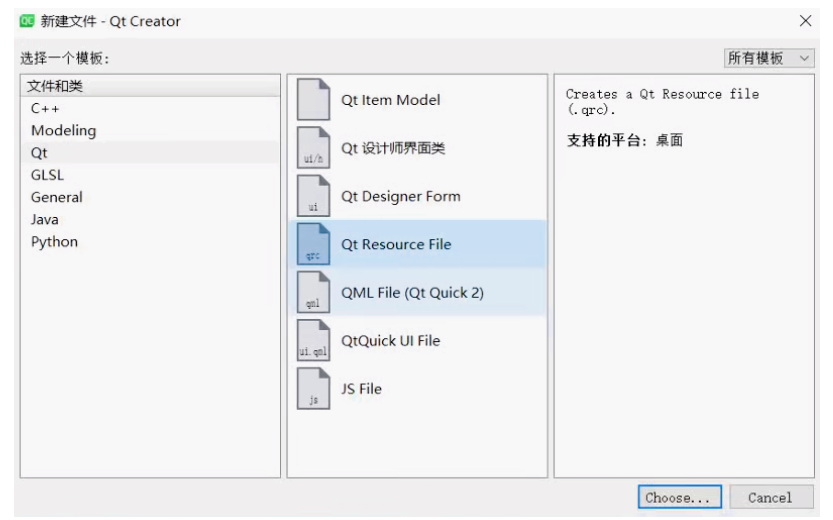Choose the Qt 设计师界面类 template label
Image resolution: width=833 pixels, height=520 pixels.
(x=393, y=148)
